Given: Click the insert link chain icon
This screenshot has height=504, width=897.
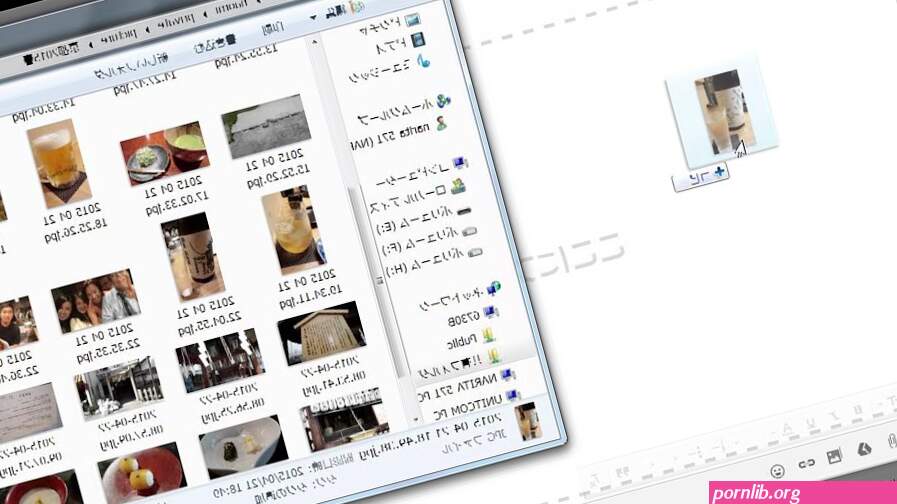Looking at the screenshot, I should 806,463.
